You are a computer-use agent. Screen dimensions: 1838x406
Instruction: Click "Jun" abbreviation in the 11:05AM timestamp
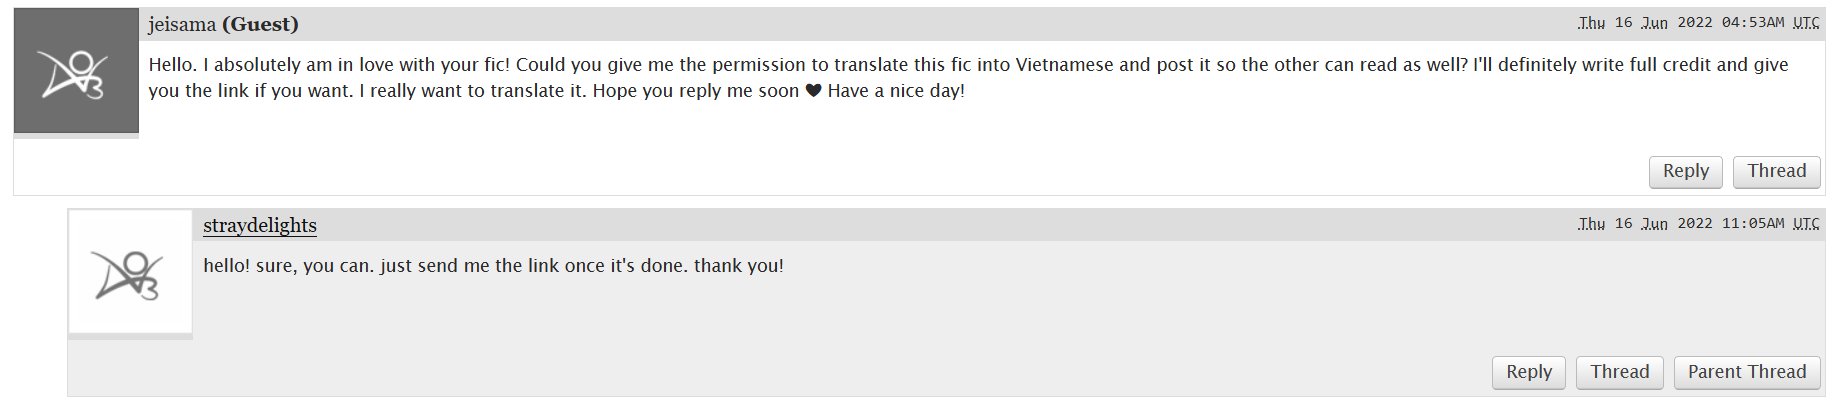coord(1654,224)
